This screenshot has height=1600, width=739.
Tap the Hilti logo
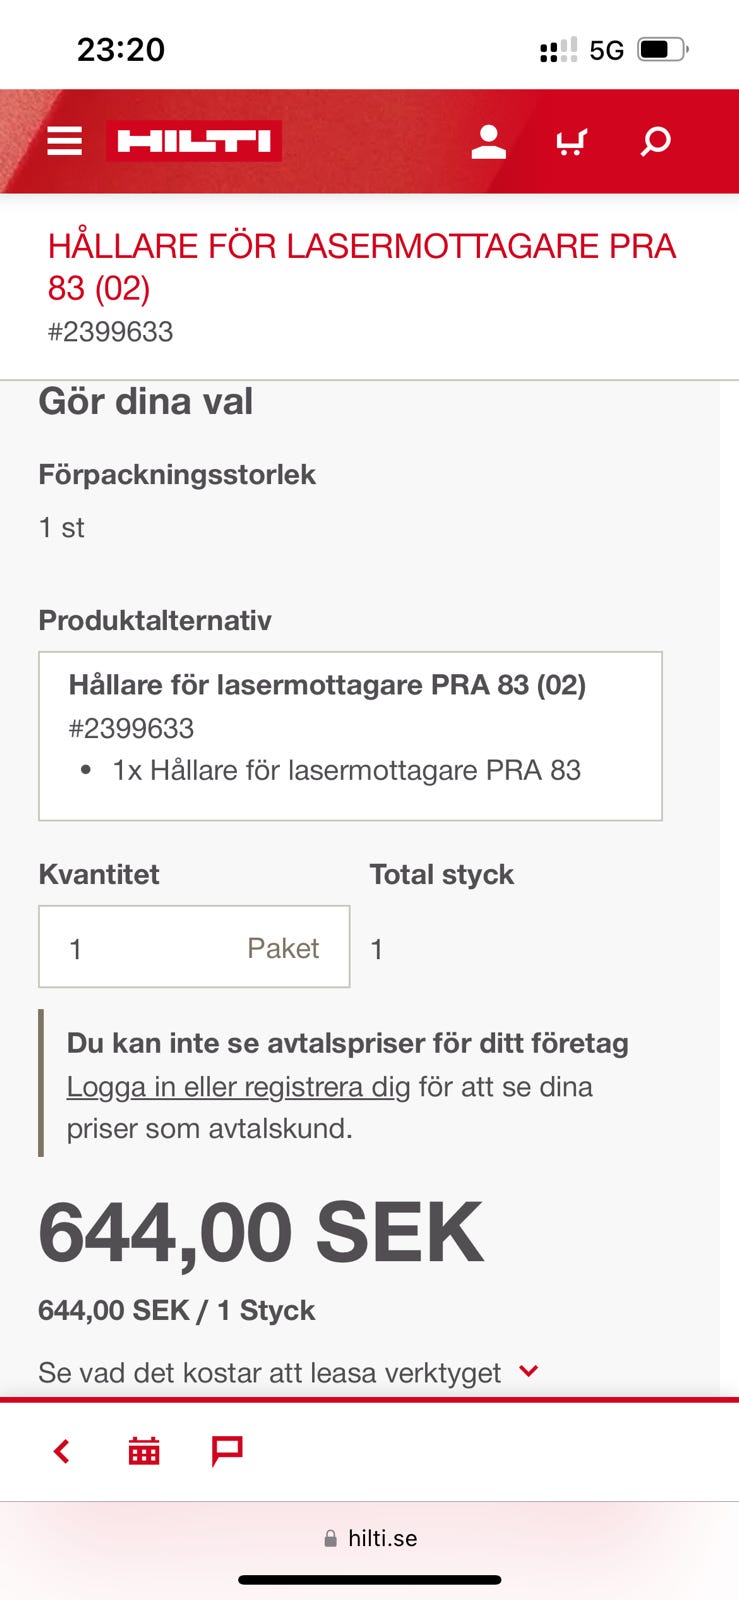point(194,141)
